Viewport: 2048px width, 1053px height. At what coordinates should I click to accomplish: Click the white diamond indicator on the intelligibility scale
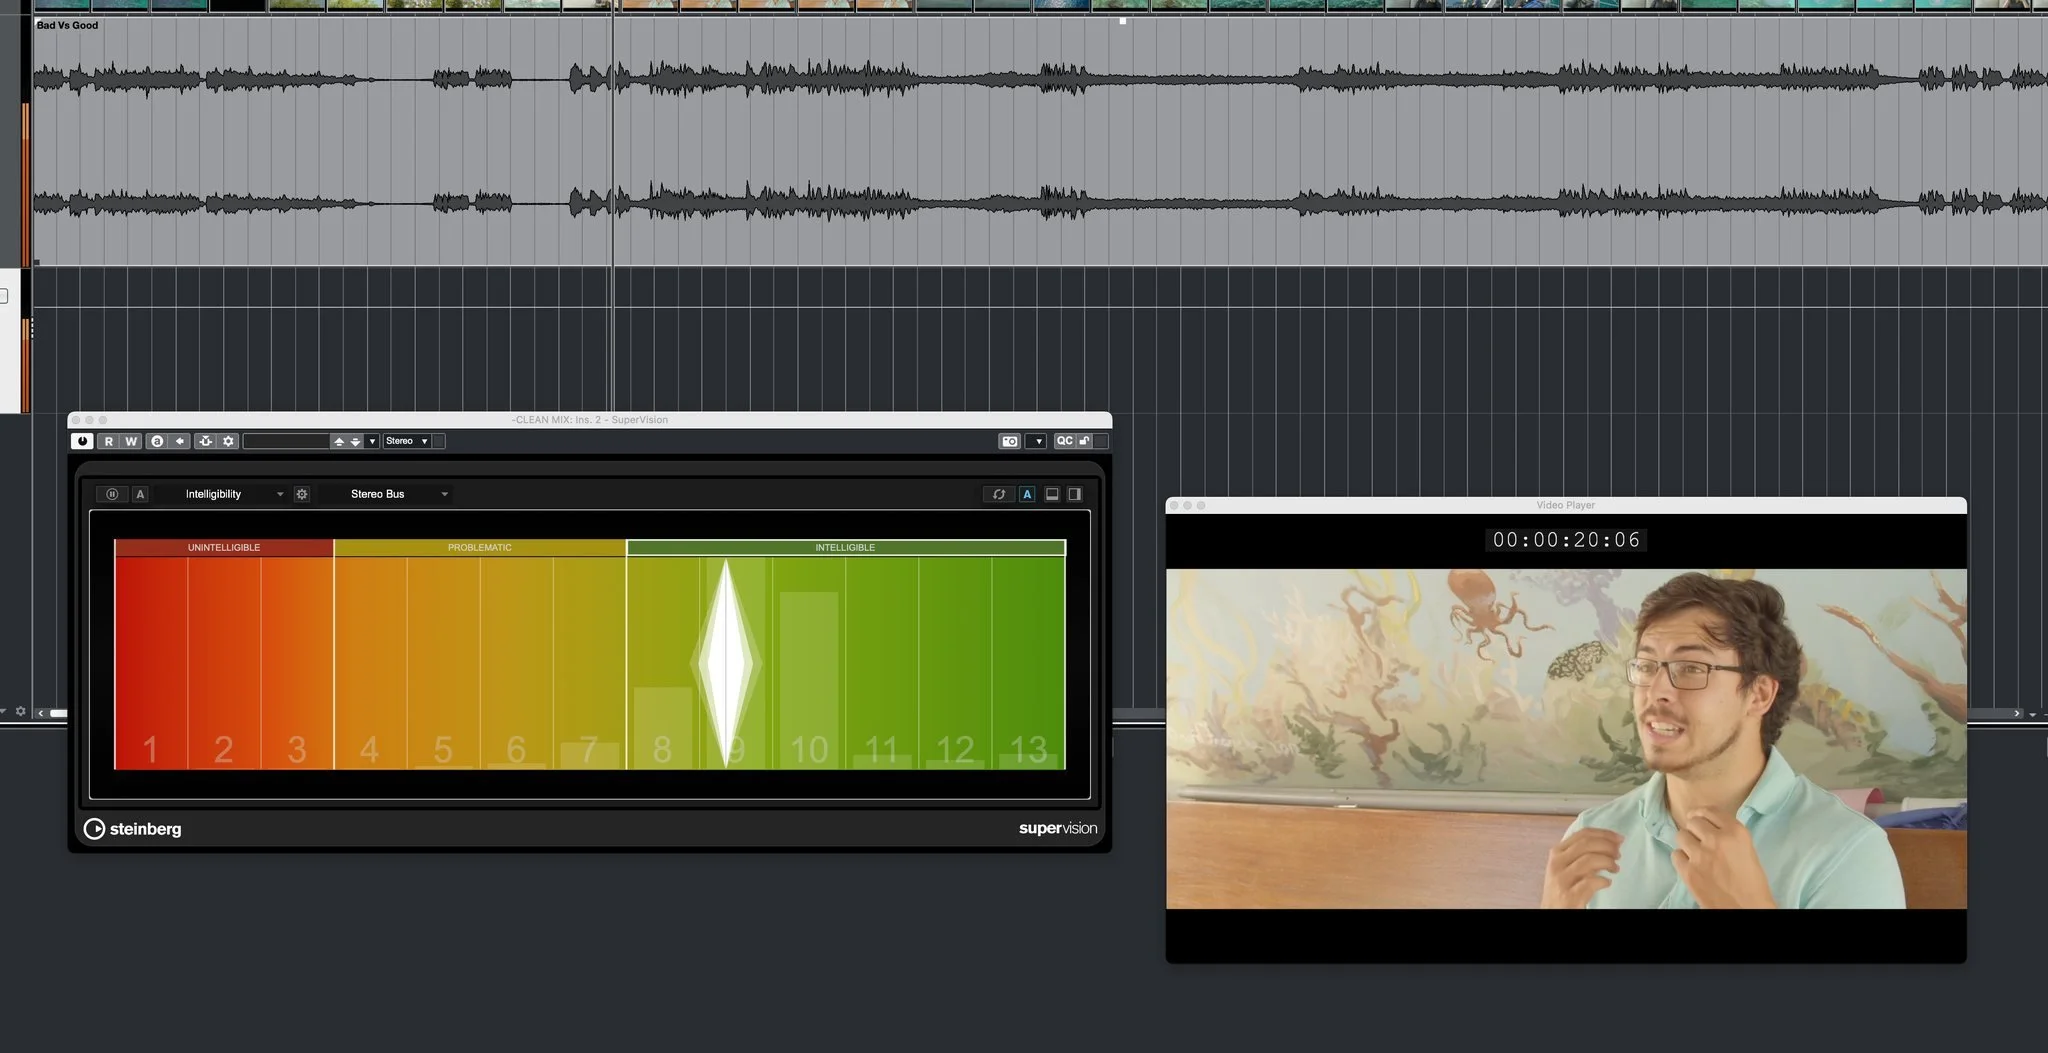pyautogui.click(x=726, y=660)
